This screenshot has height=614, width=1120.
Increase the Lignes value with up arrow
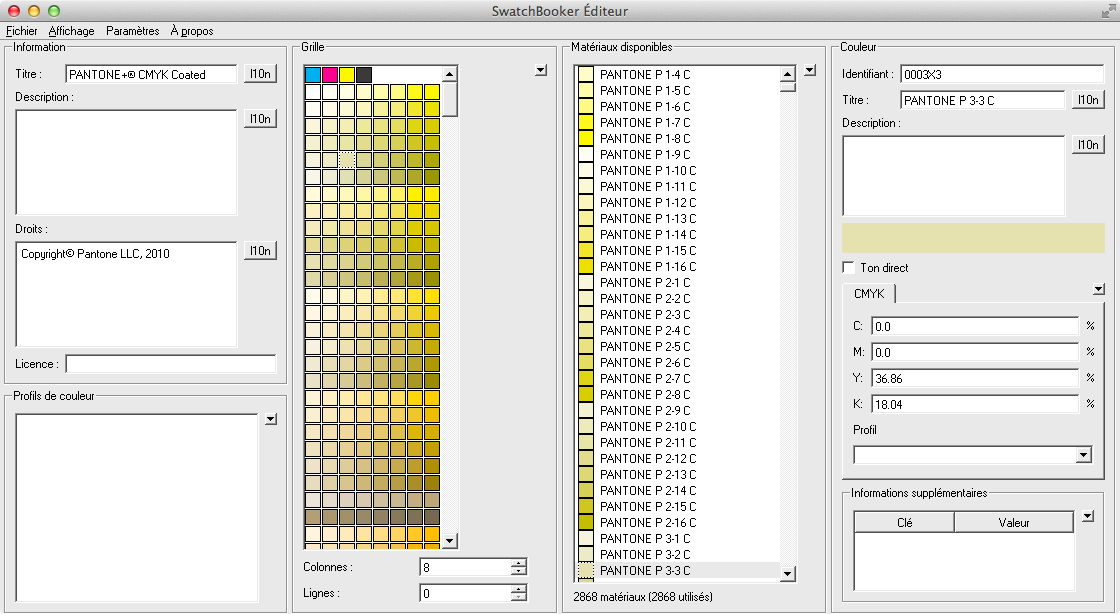pos(519,588)
